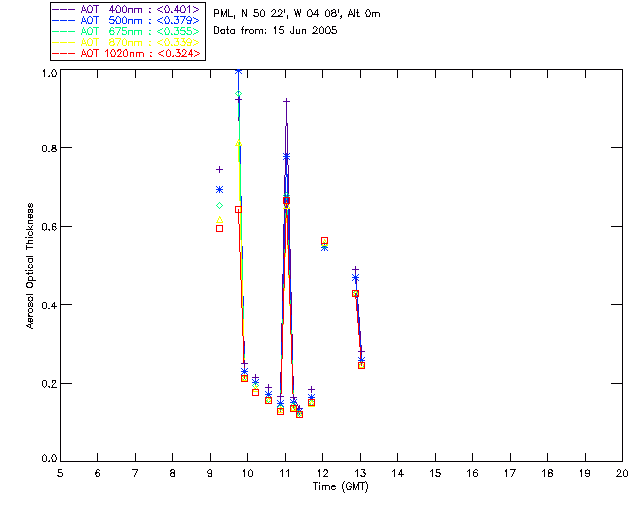The width and height of the screenshot is (640, 512).
Task: Click the y-axis tick label 0.2
Action: (x=49, y=384)
